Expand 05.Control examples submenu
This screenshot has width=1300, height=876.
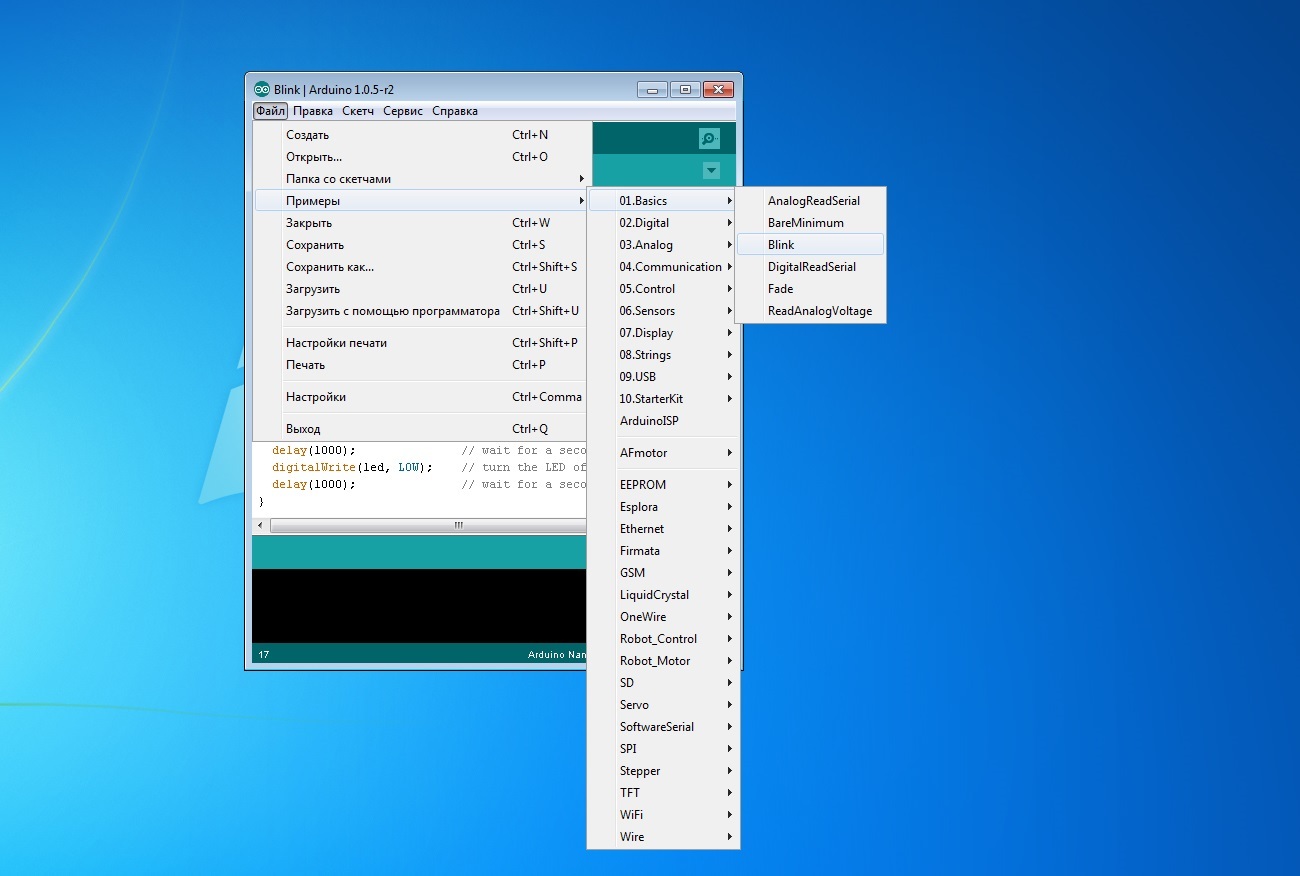click(x=663, y=289)
